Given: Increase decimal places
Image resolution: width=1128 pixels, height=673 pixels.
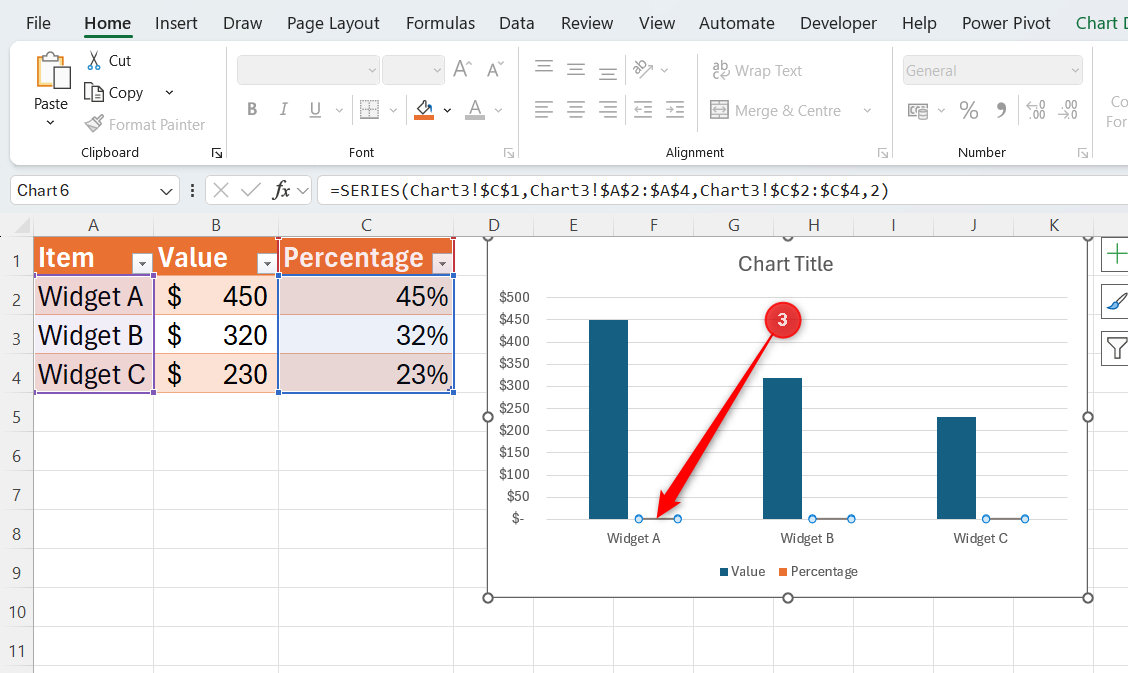Looking at the screenshot, I should click(x=1036, y=109).
